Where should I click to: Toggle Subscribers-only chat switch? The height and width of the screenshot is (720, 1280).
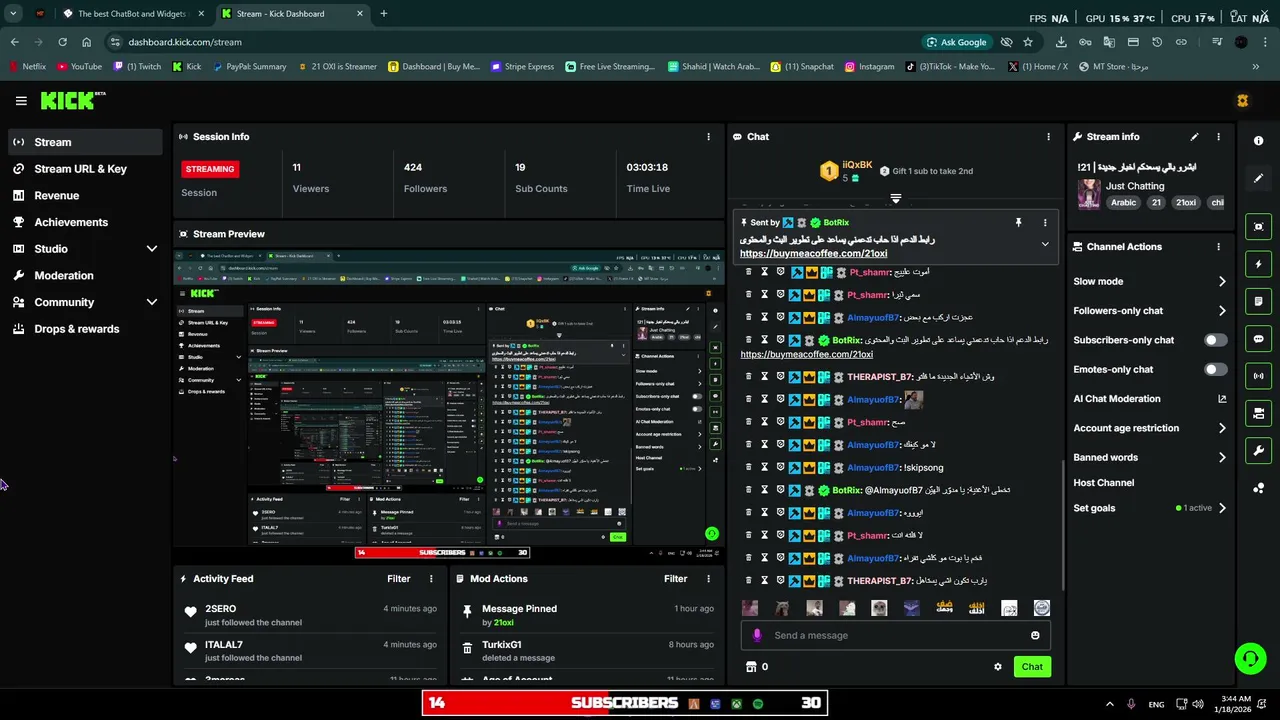point(1215,340)
